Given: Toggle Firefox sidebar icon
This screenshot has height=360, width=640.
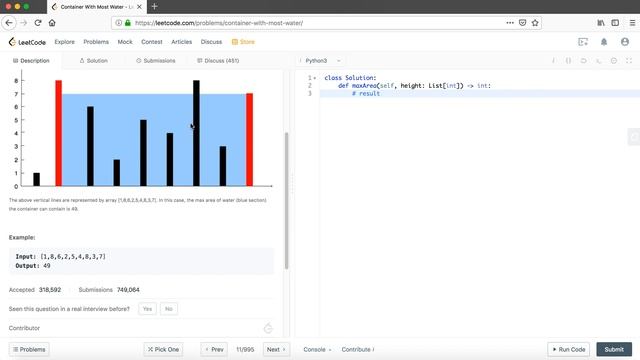Looking at the screenshot, I should click(615, 23).
